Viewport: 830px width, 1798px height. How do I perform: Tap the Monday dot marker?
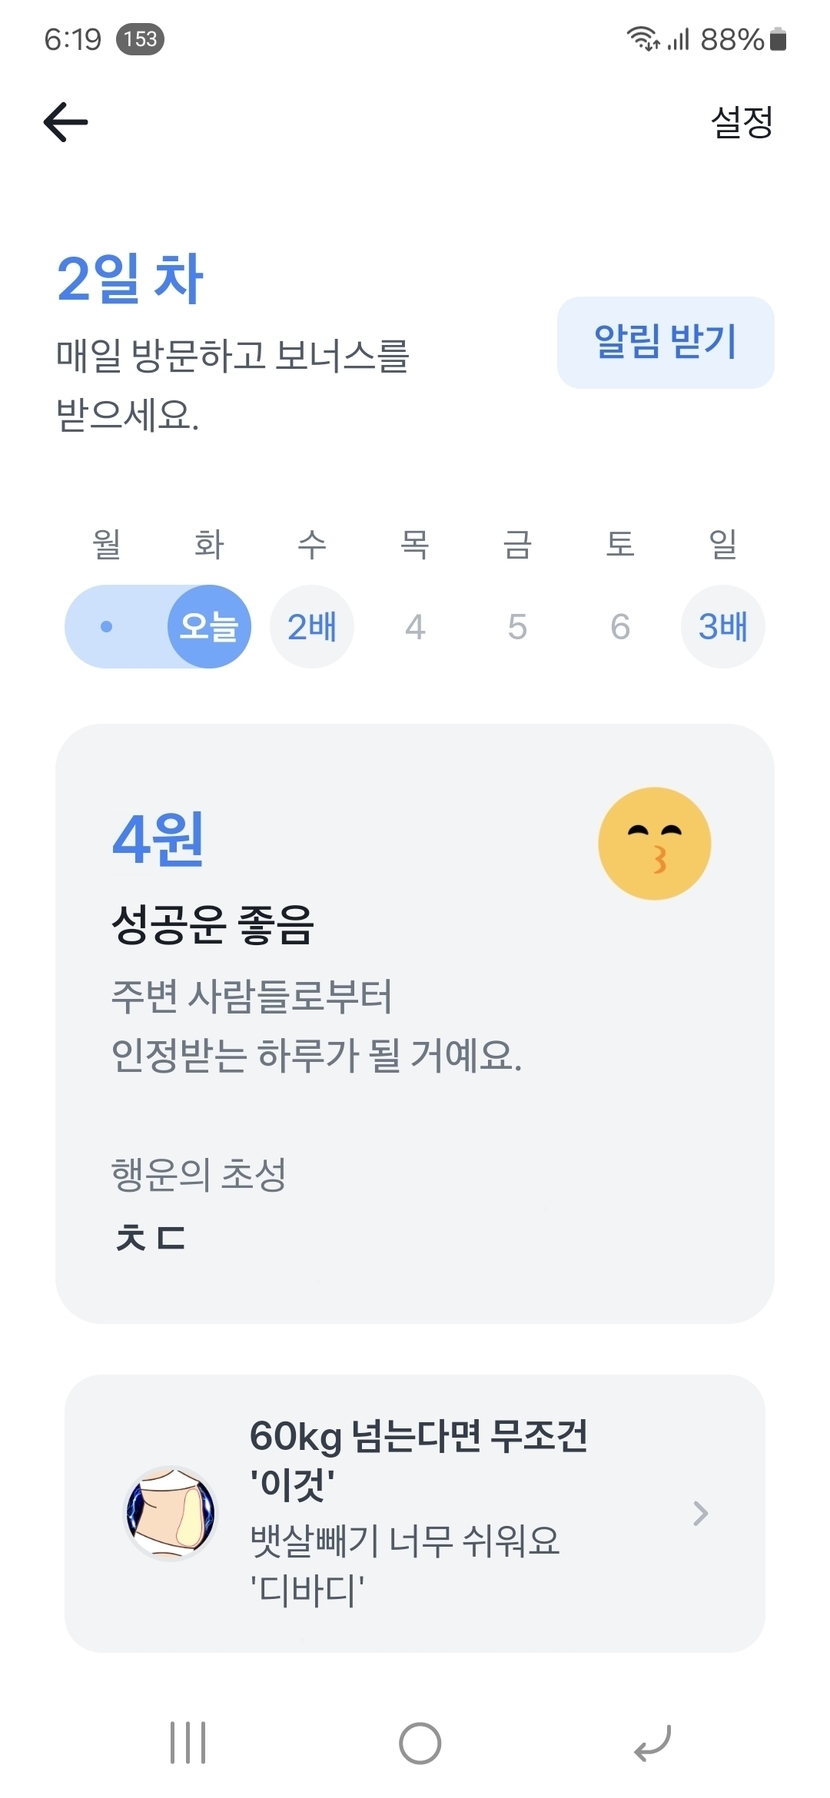tap(107, 627)
